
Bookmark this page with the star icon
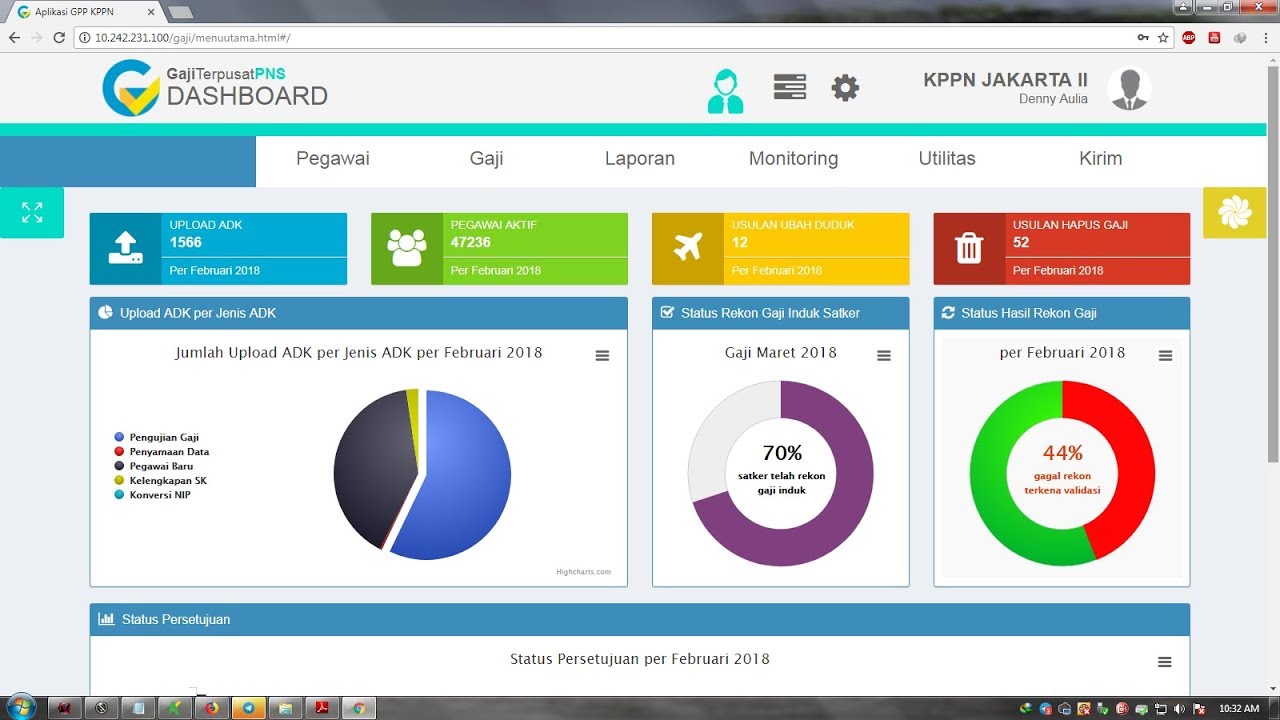click(1163, 38)
